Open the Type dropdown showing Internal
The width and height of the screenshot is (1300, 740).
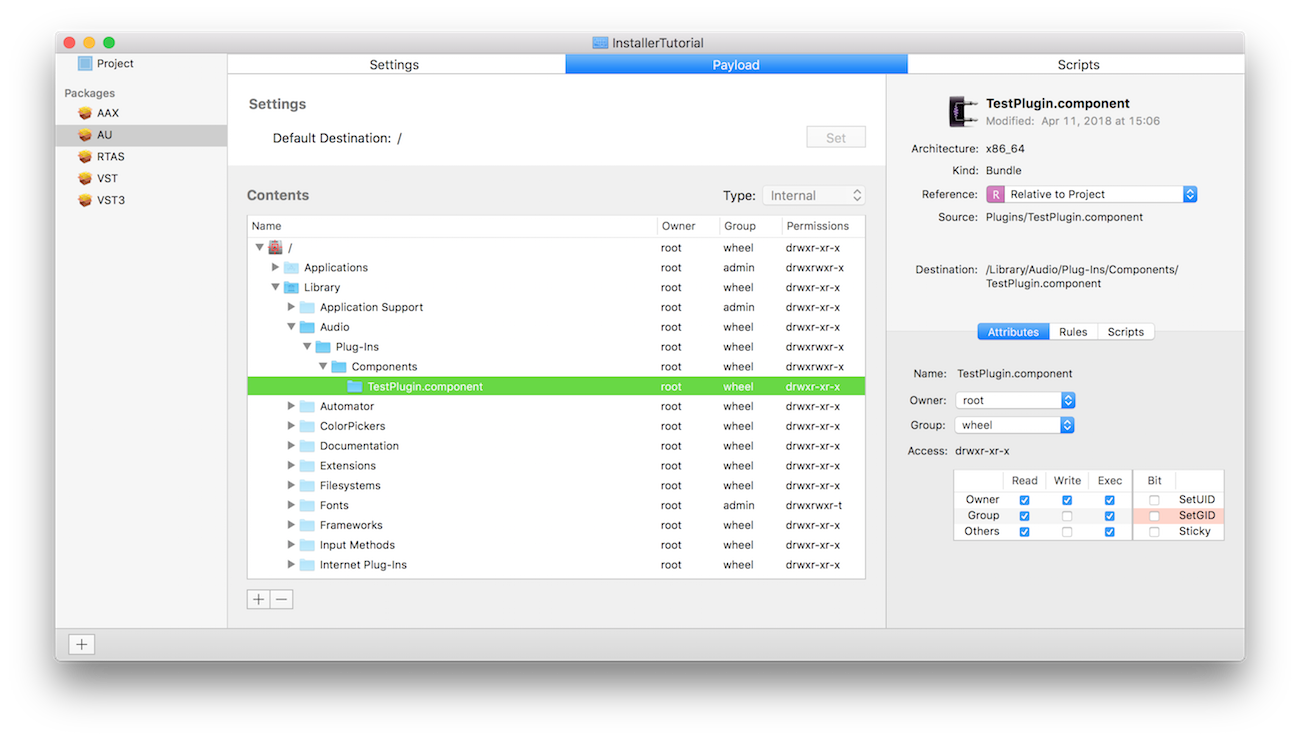coord(813,196)
